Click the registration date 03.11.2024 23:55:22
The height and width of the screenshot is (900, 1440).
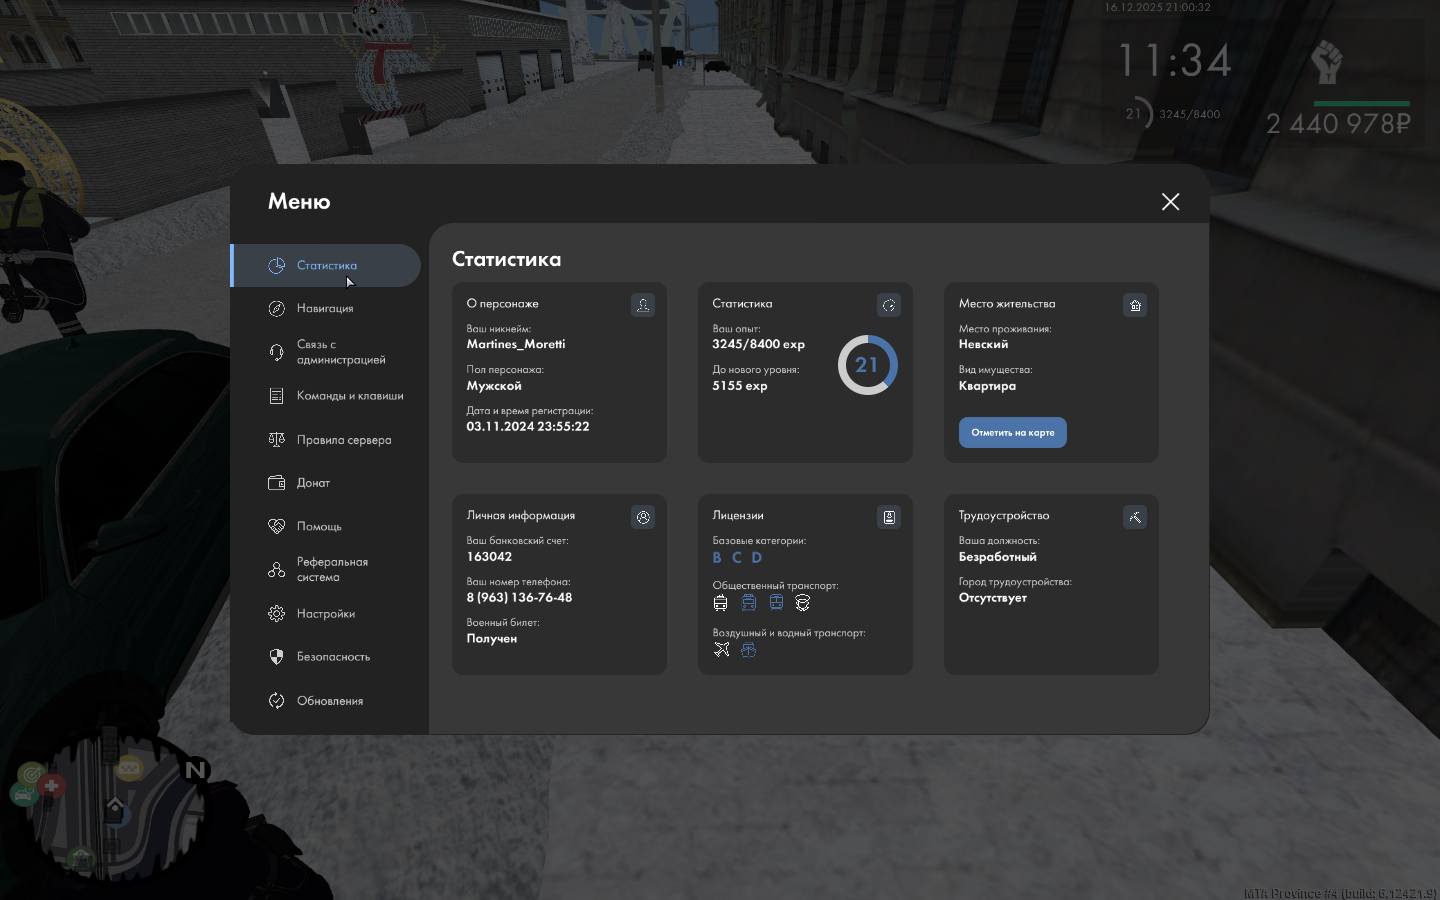pos(528,427)
